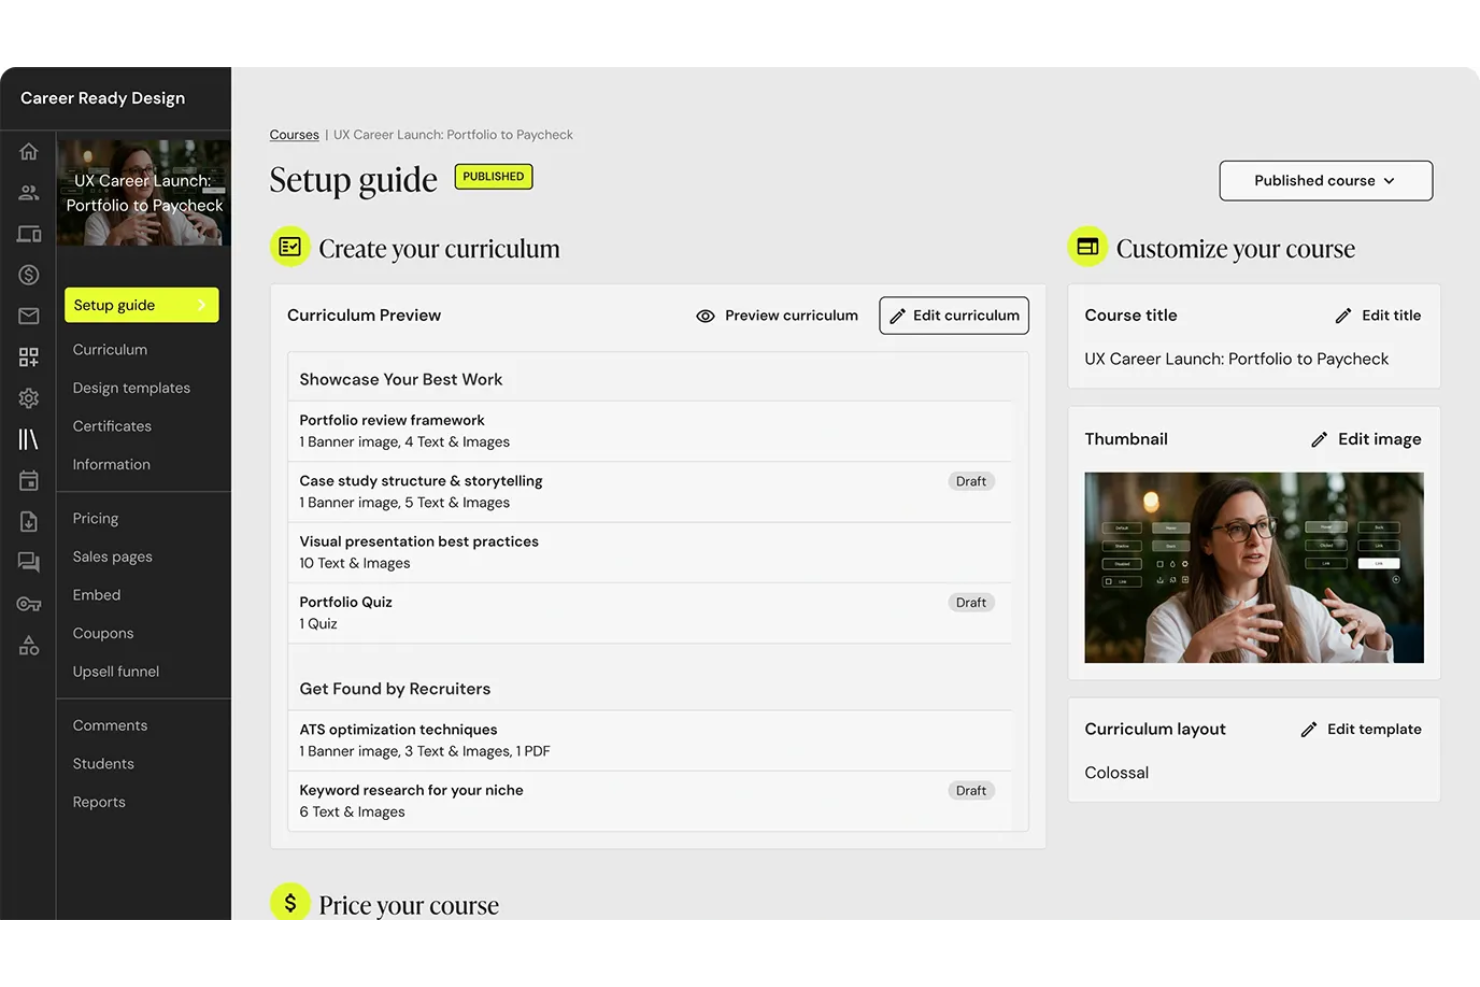Image resolution: width=1480 pixels, height=987 pixels.
Task: Open the Home dashboard icon
Action: coord(28,151)
